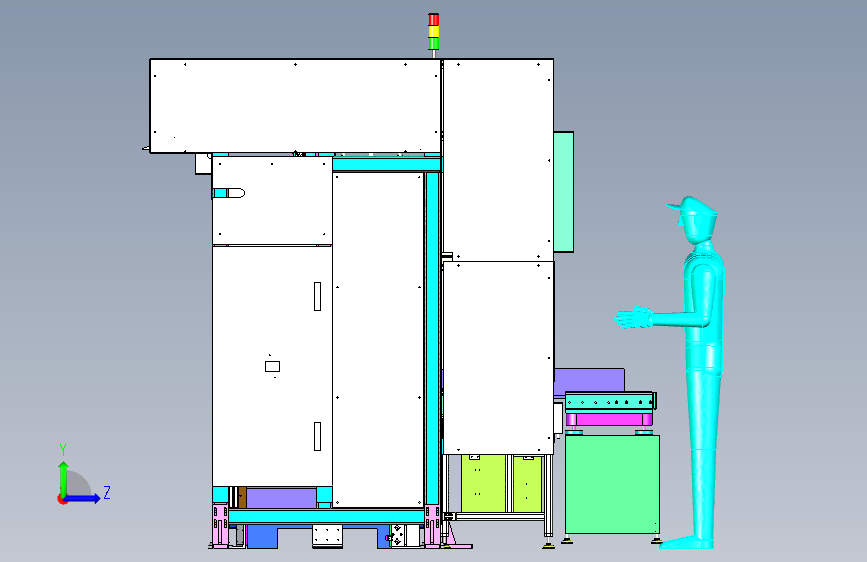Select the purple panel at the machine's bottom left
The height and width of the screenshot is (562, 867).
point(281,498)
